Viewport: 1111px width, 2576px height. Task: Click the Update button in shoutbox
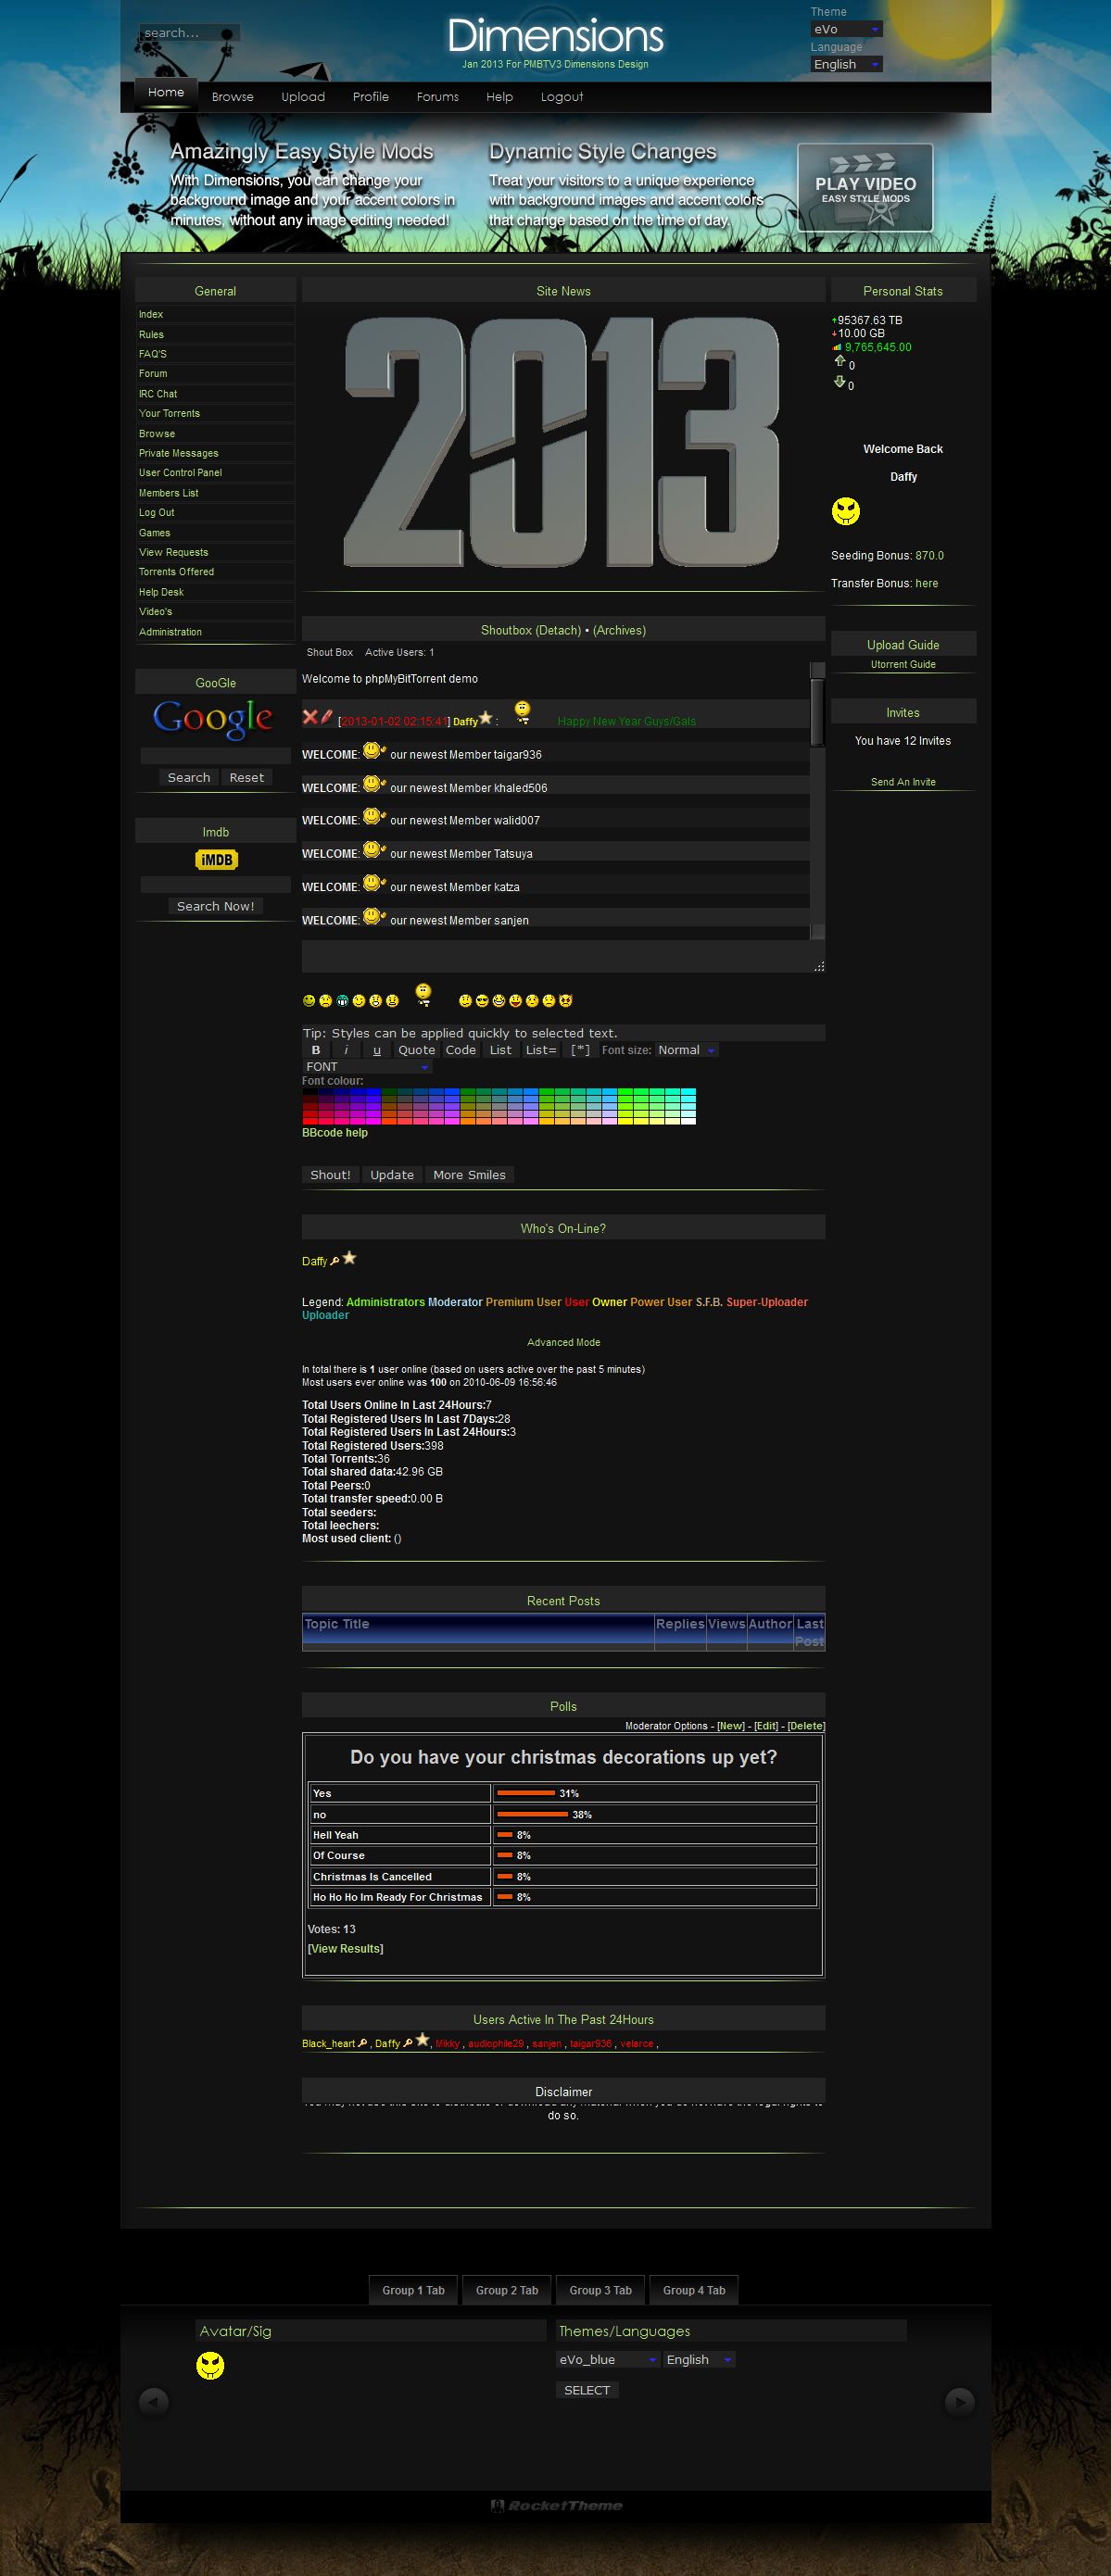coord(392,1175)
